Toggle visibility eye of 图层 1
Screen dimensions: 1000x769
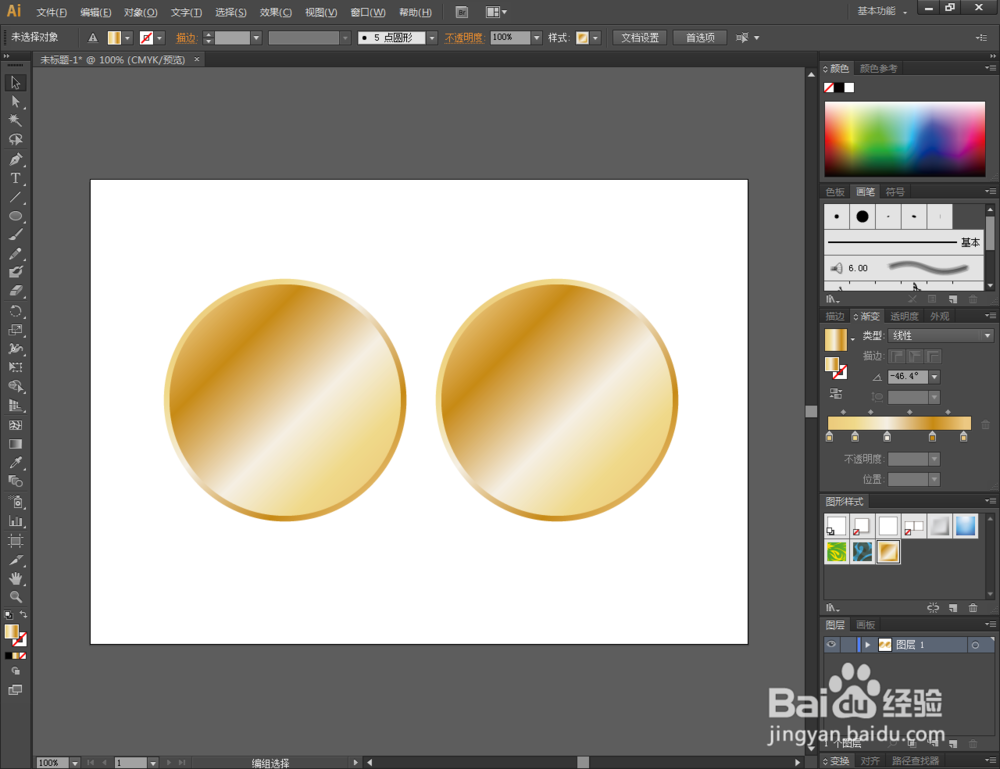(x=831, y=645)
